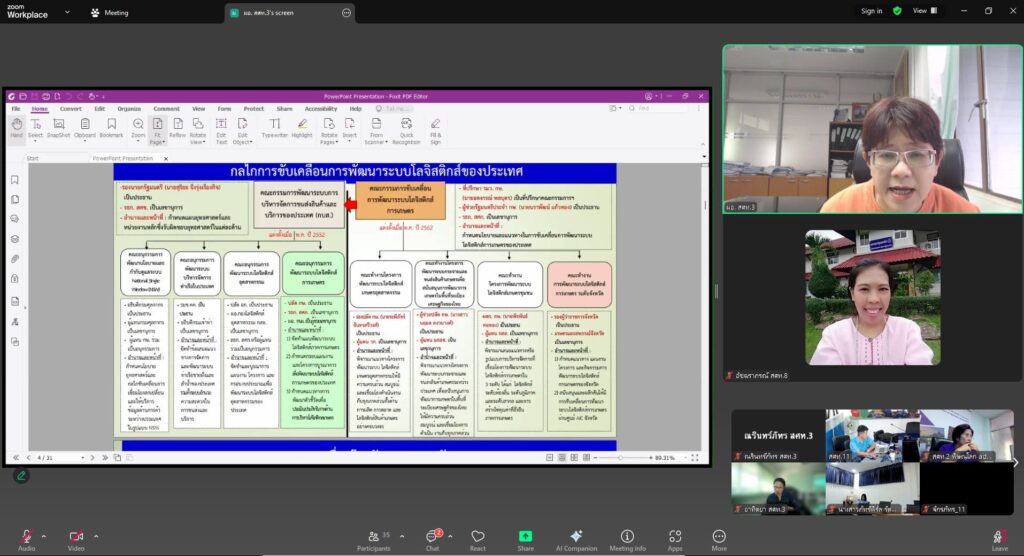Click the Leave meeting button
The width and height of the screenshot is (1024, 556).
tap(999, 538)
